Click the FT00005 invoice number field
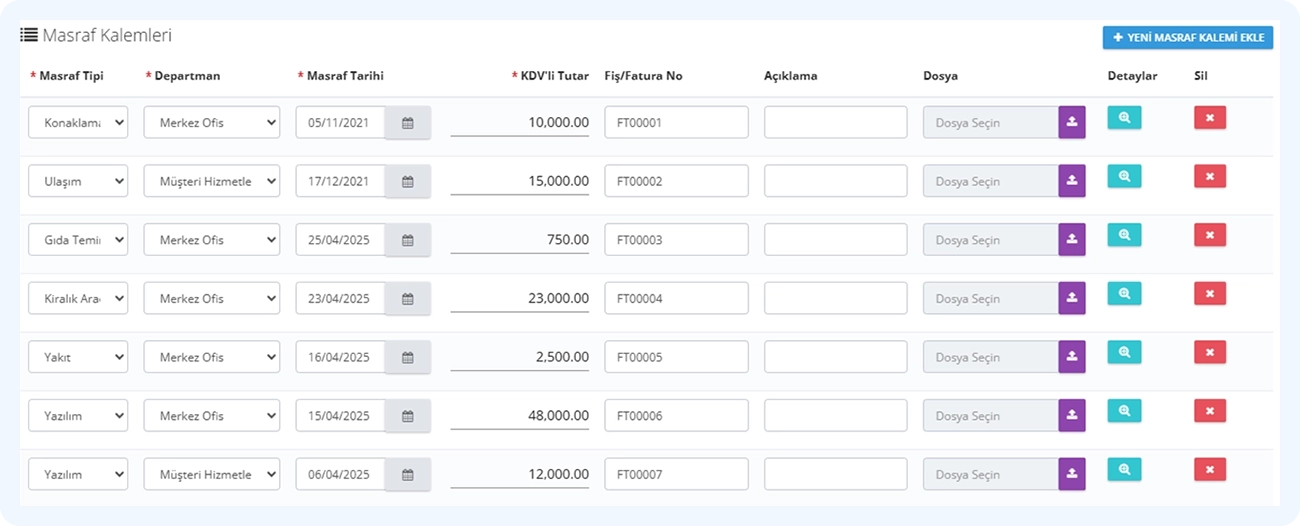 676,357
